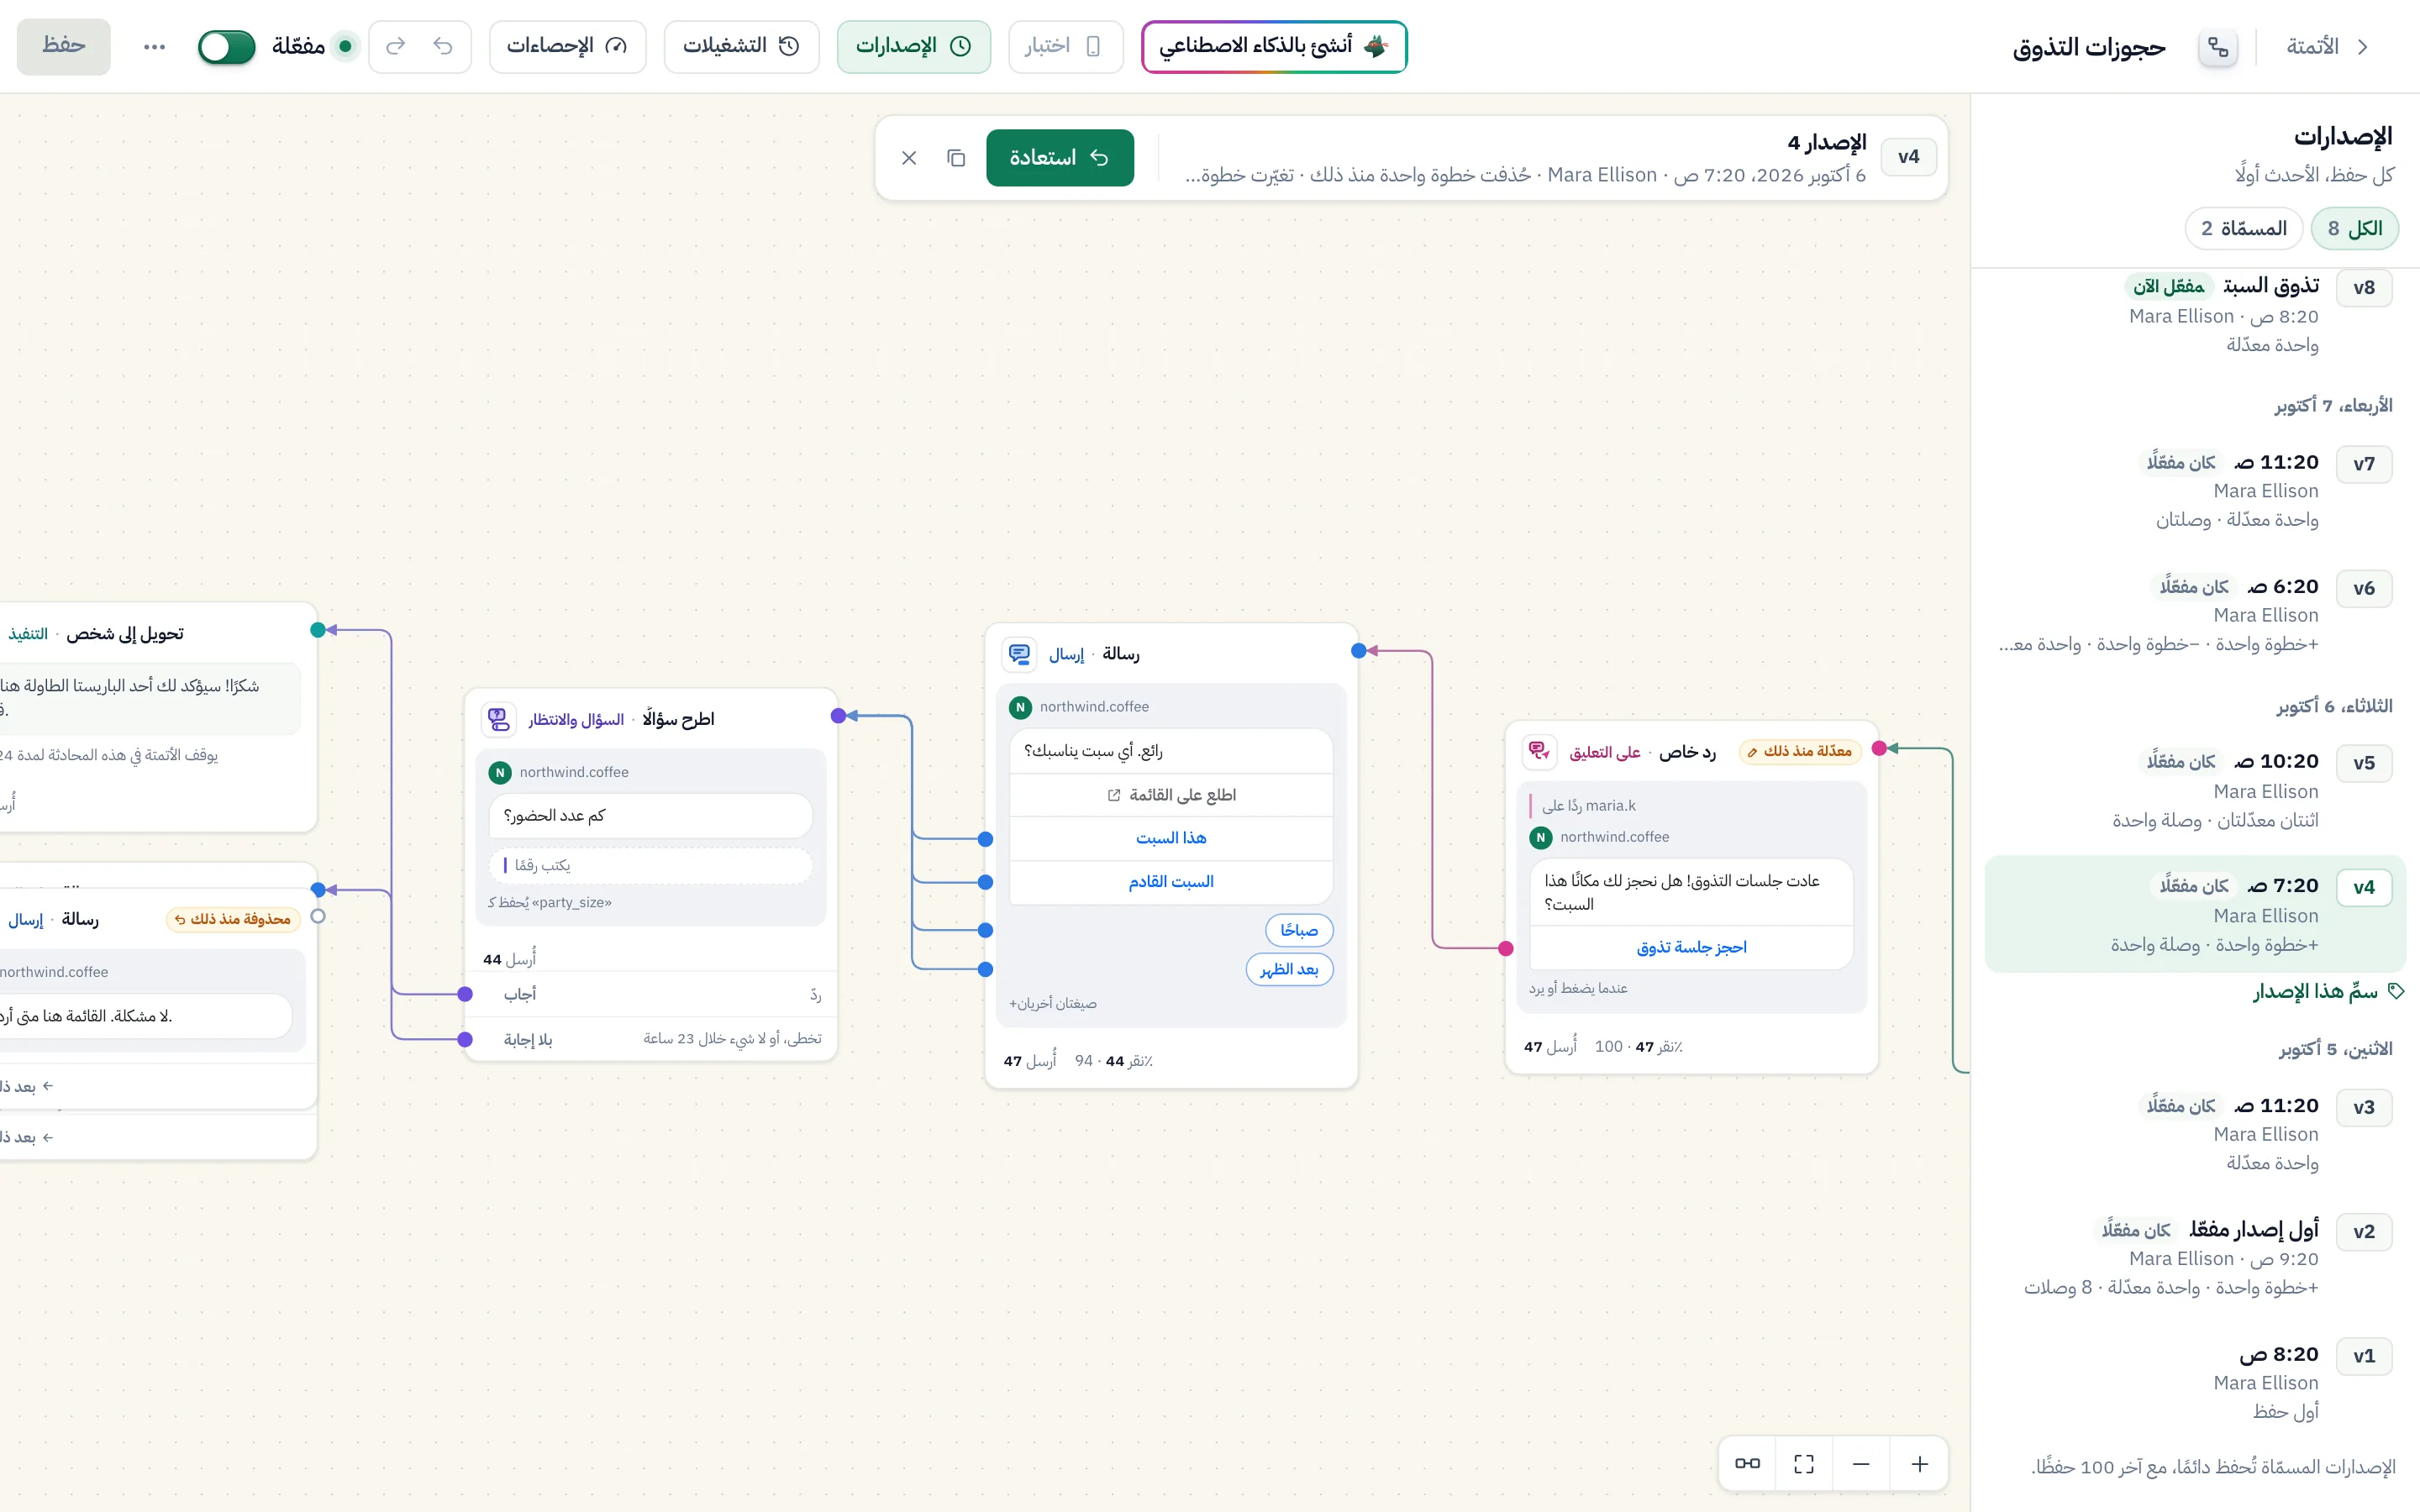Click the هذا السبت reply option
The width and height of the screenshot is (2420, 1512).
point(1171,838)
